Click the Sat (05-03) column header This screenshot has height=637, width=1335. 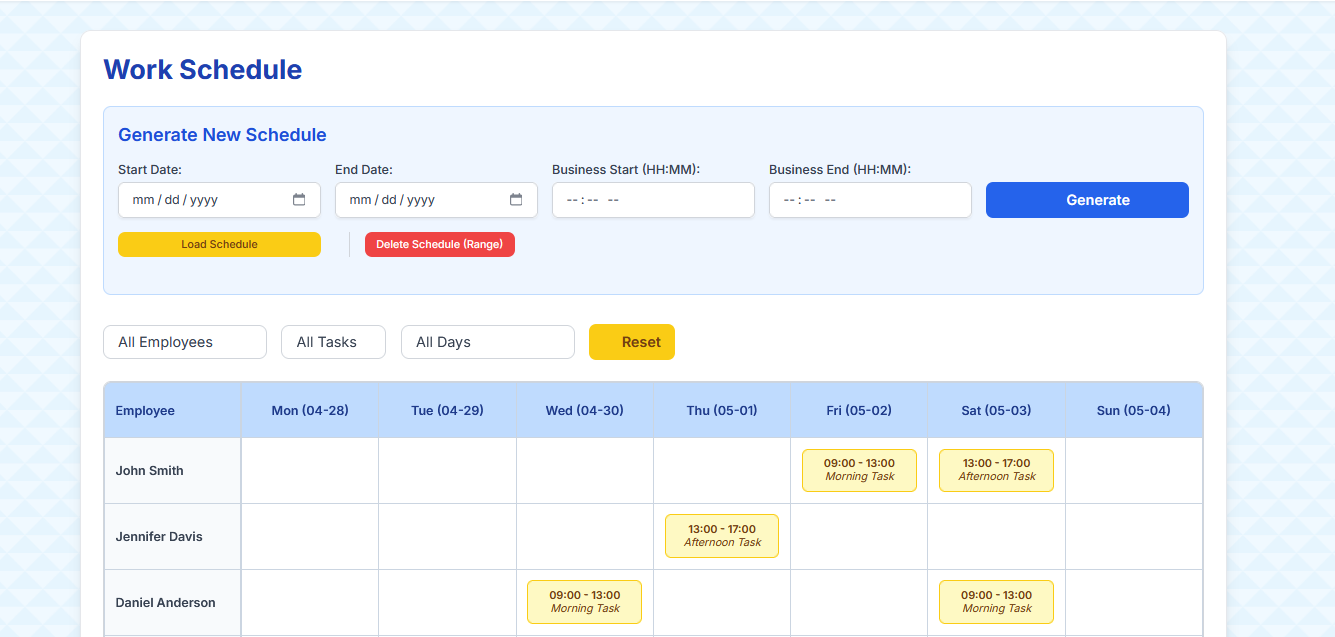[x=996, y=410]
